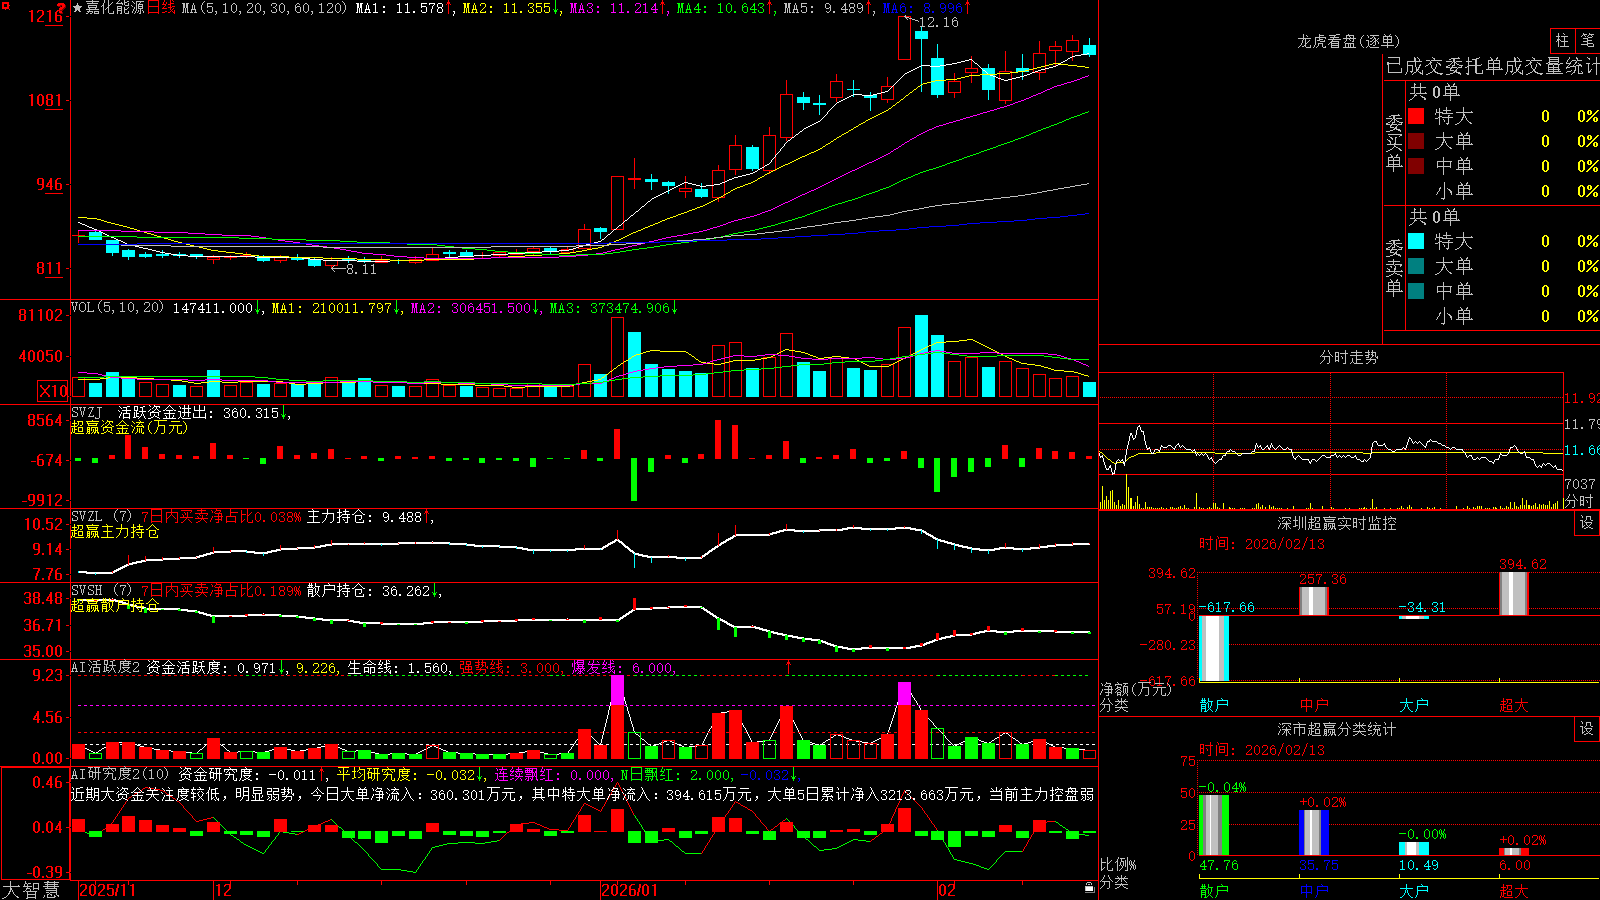Click the 主力持仓: 9.488 value
Screen dimensions: 1600x900
tap(365, 517)
